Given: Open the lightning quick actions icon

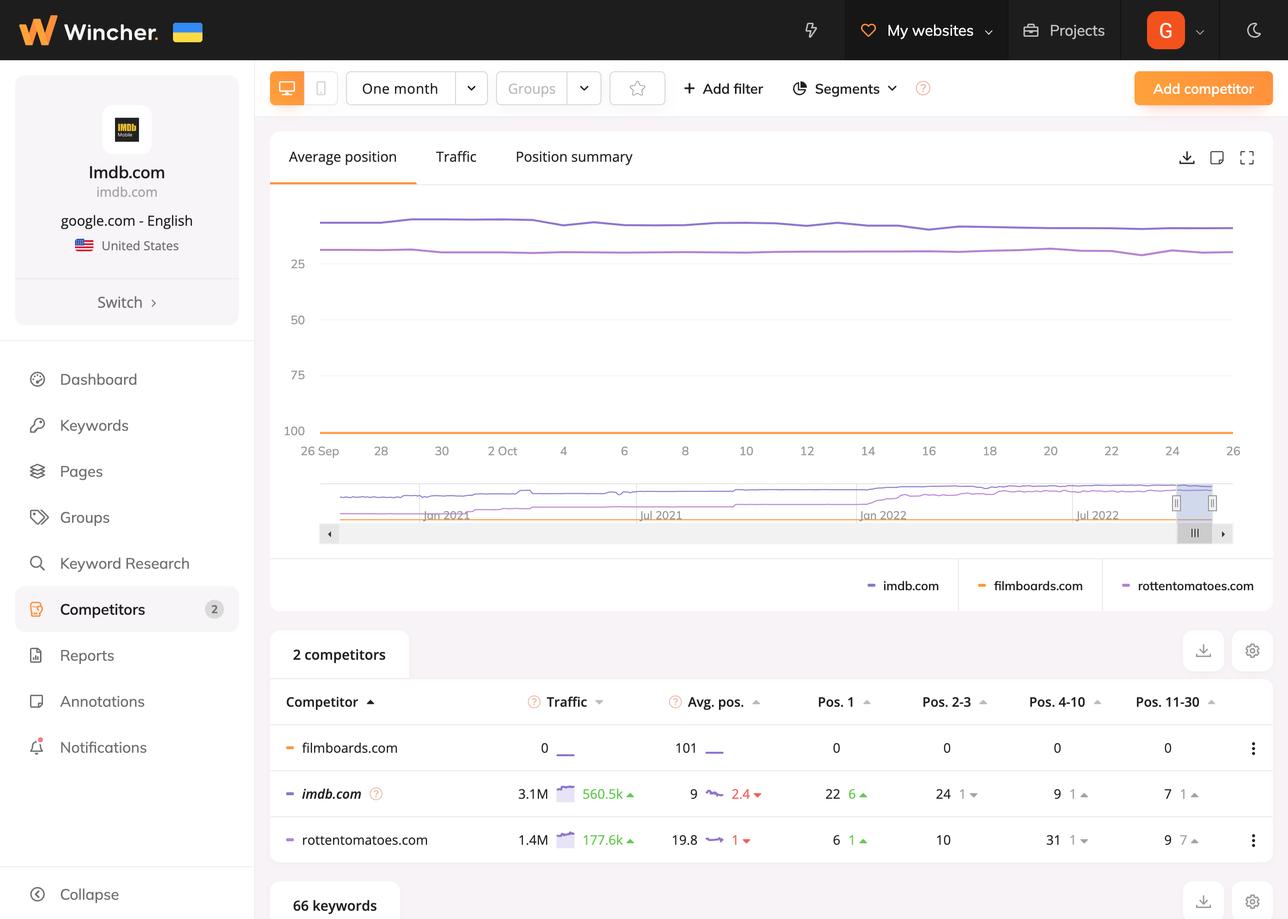Looking at the screenshot, I should [x=811, y=30].
